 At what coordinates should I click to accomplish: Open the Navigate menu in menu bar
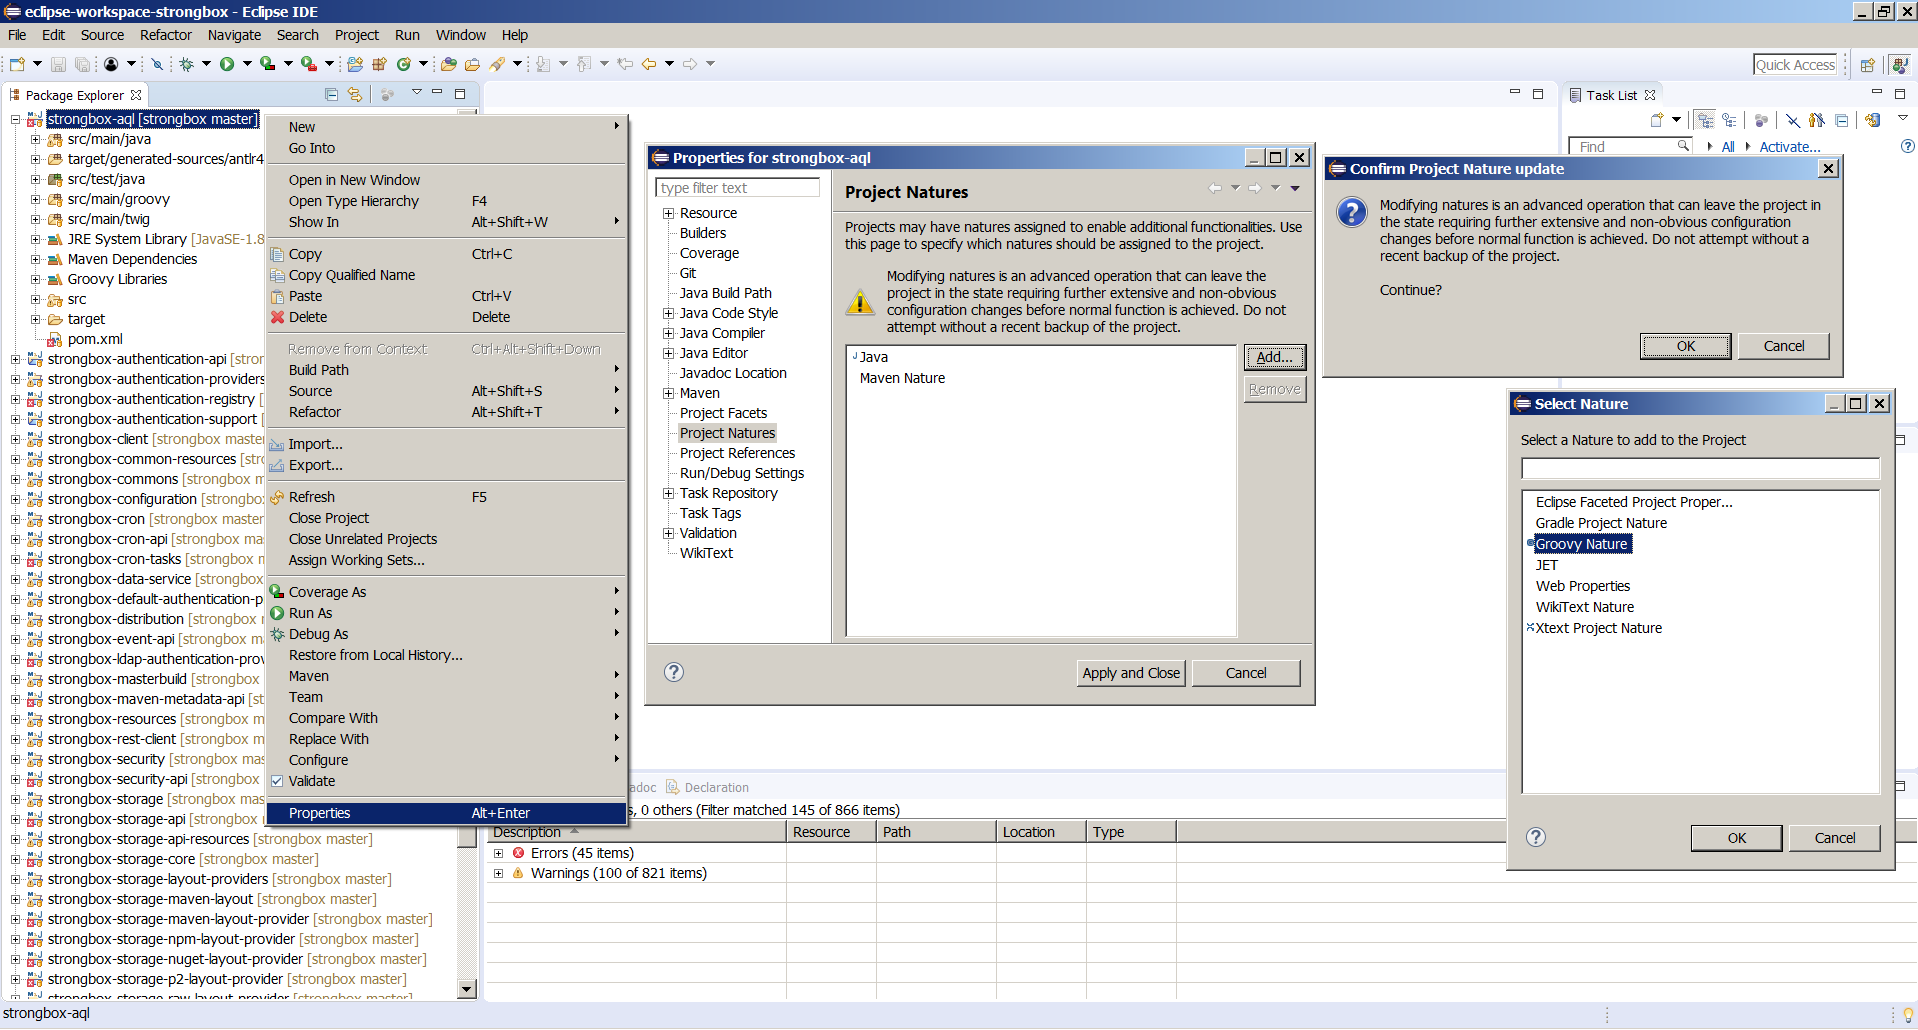point(234,35)
